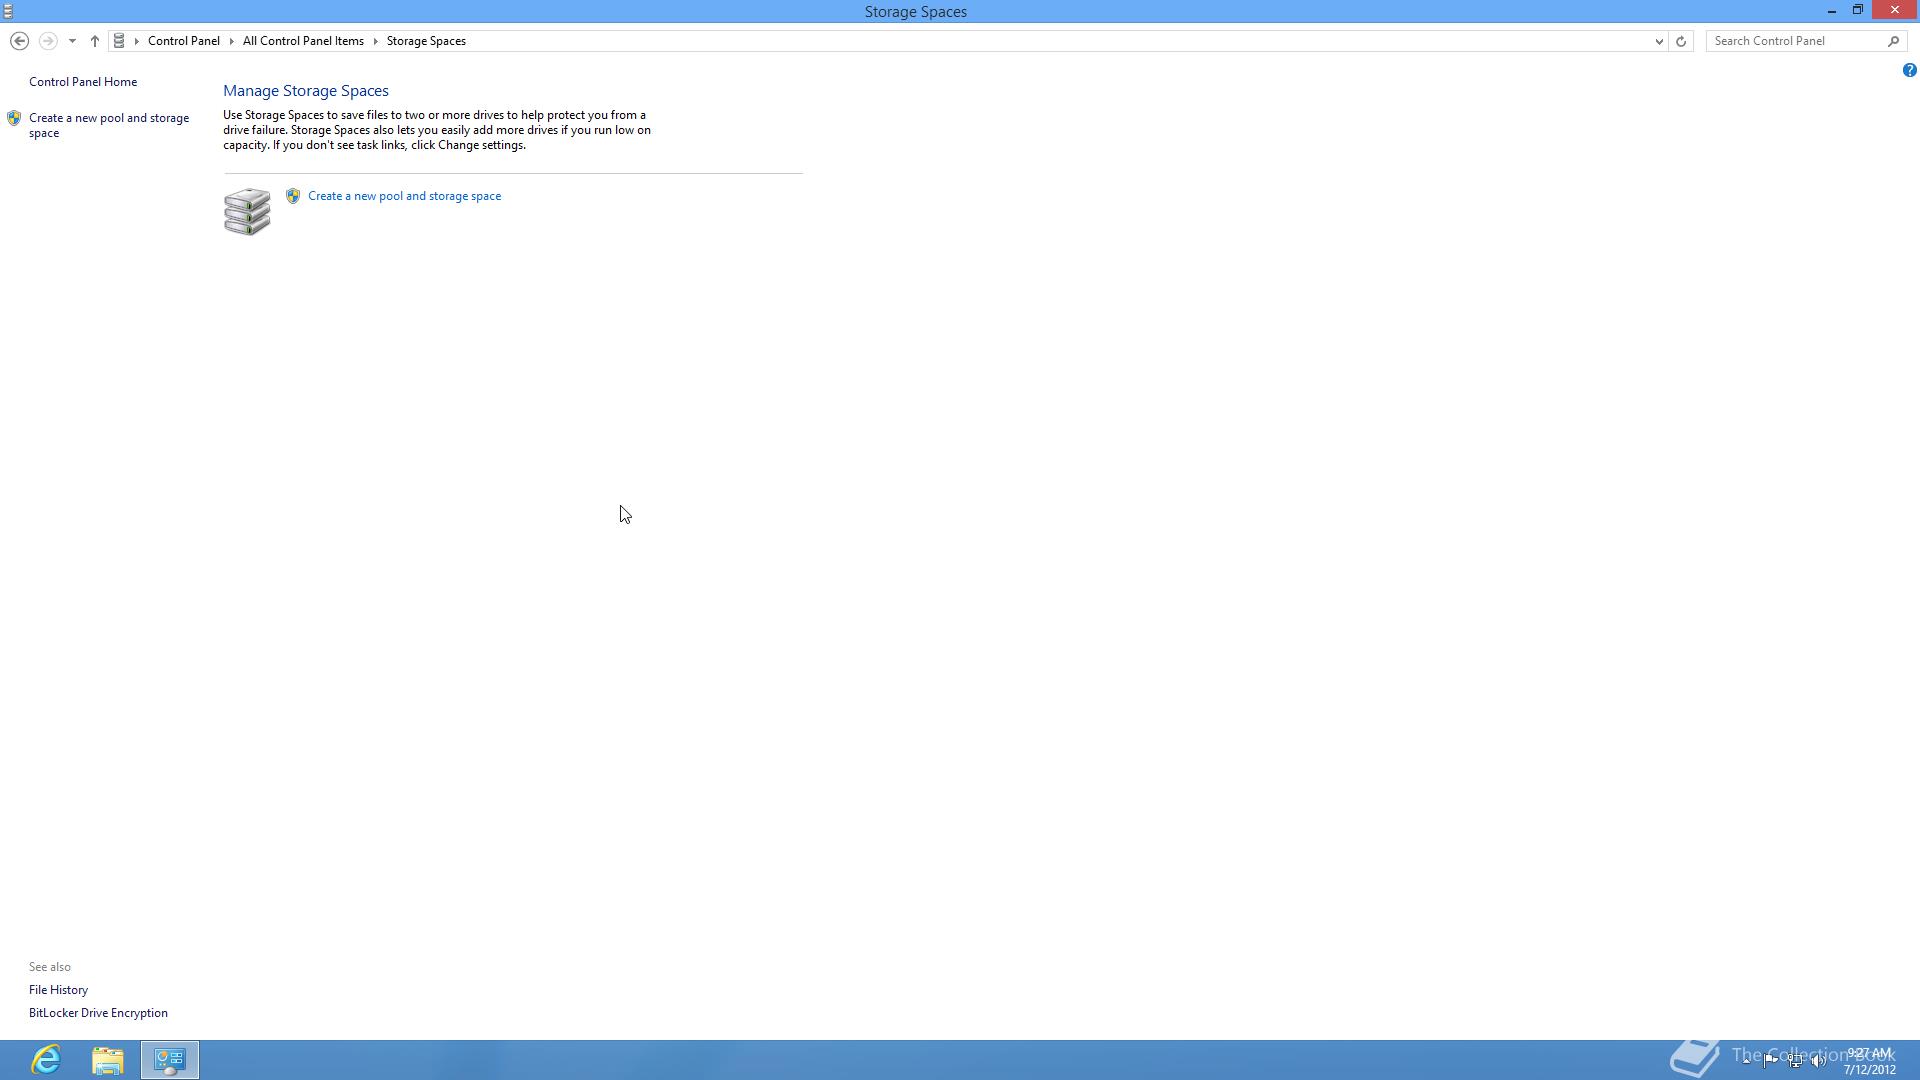This screenshot has width=1920, height=1080.
Task: Refresh the Storage Spaces view
Action: (1681, 41)
